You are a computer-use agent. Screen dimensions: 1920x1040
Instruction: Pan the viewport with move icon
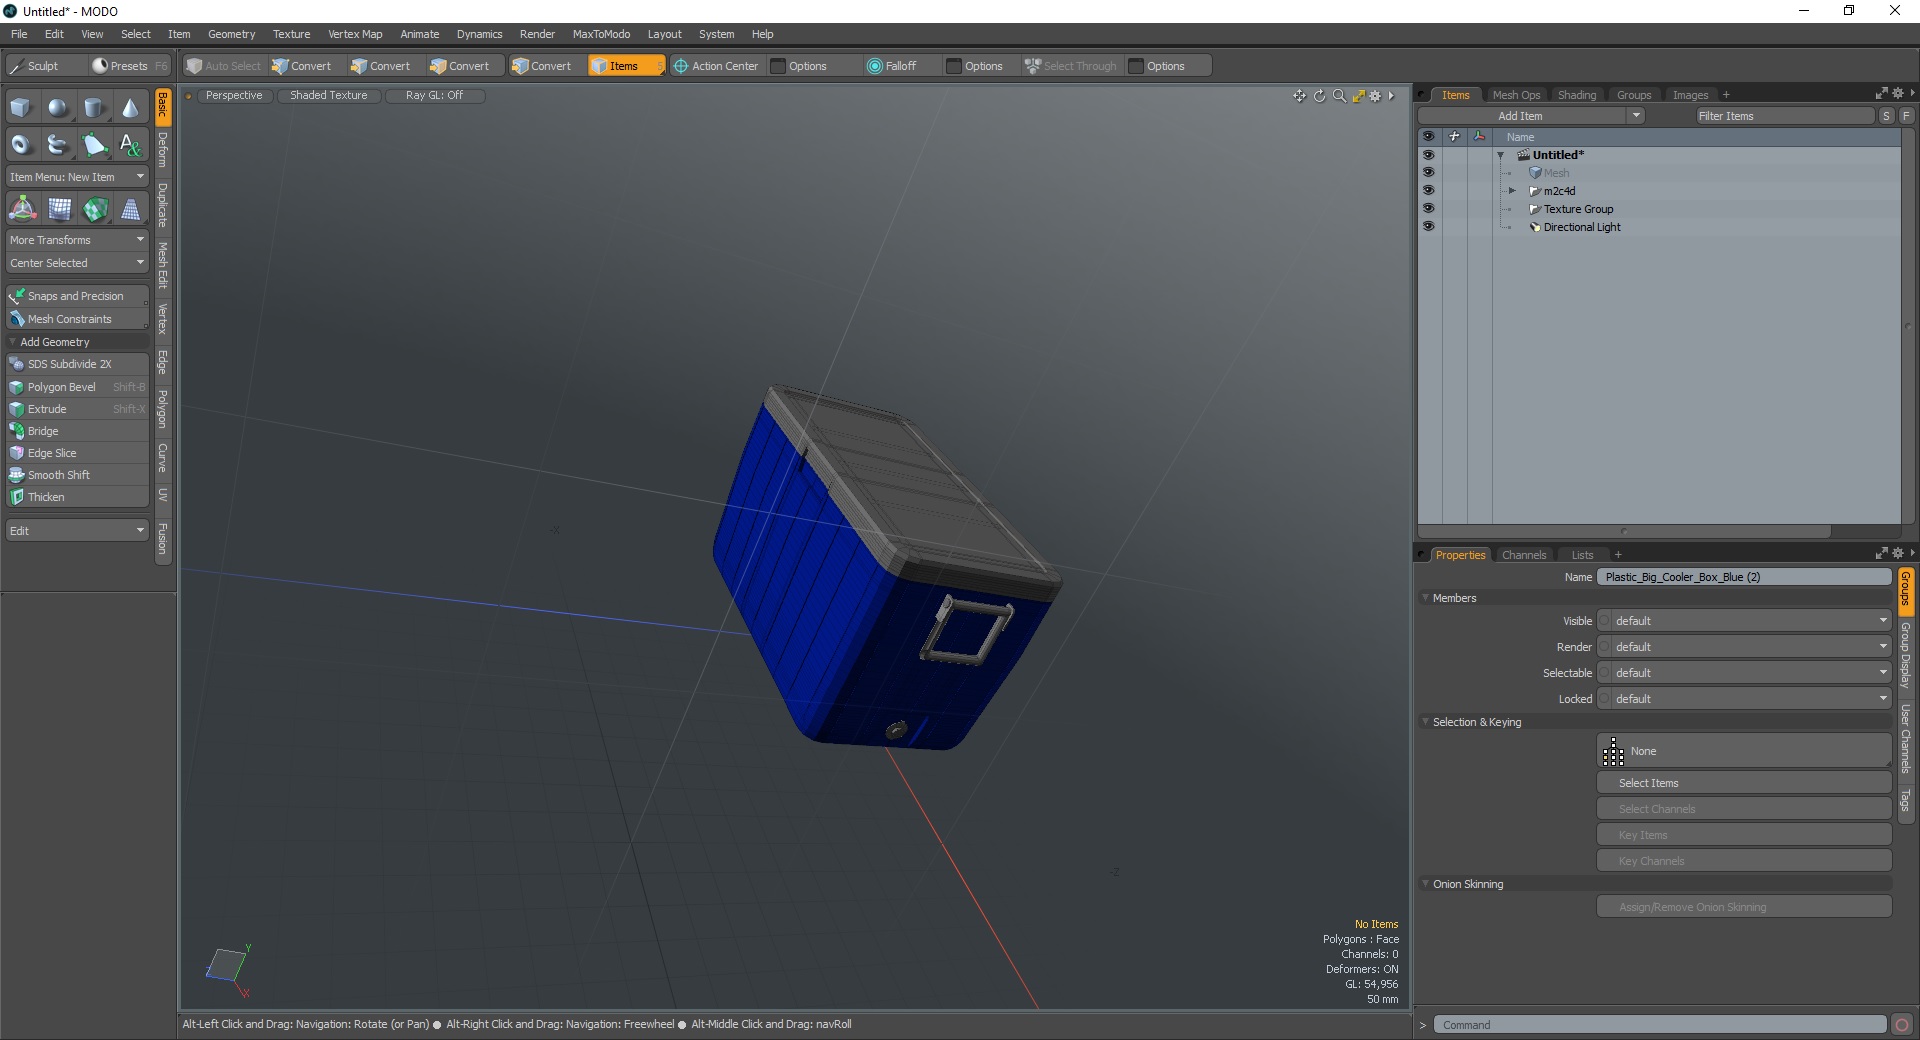pyautogui.click(x=1299, y=96)
